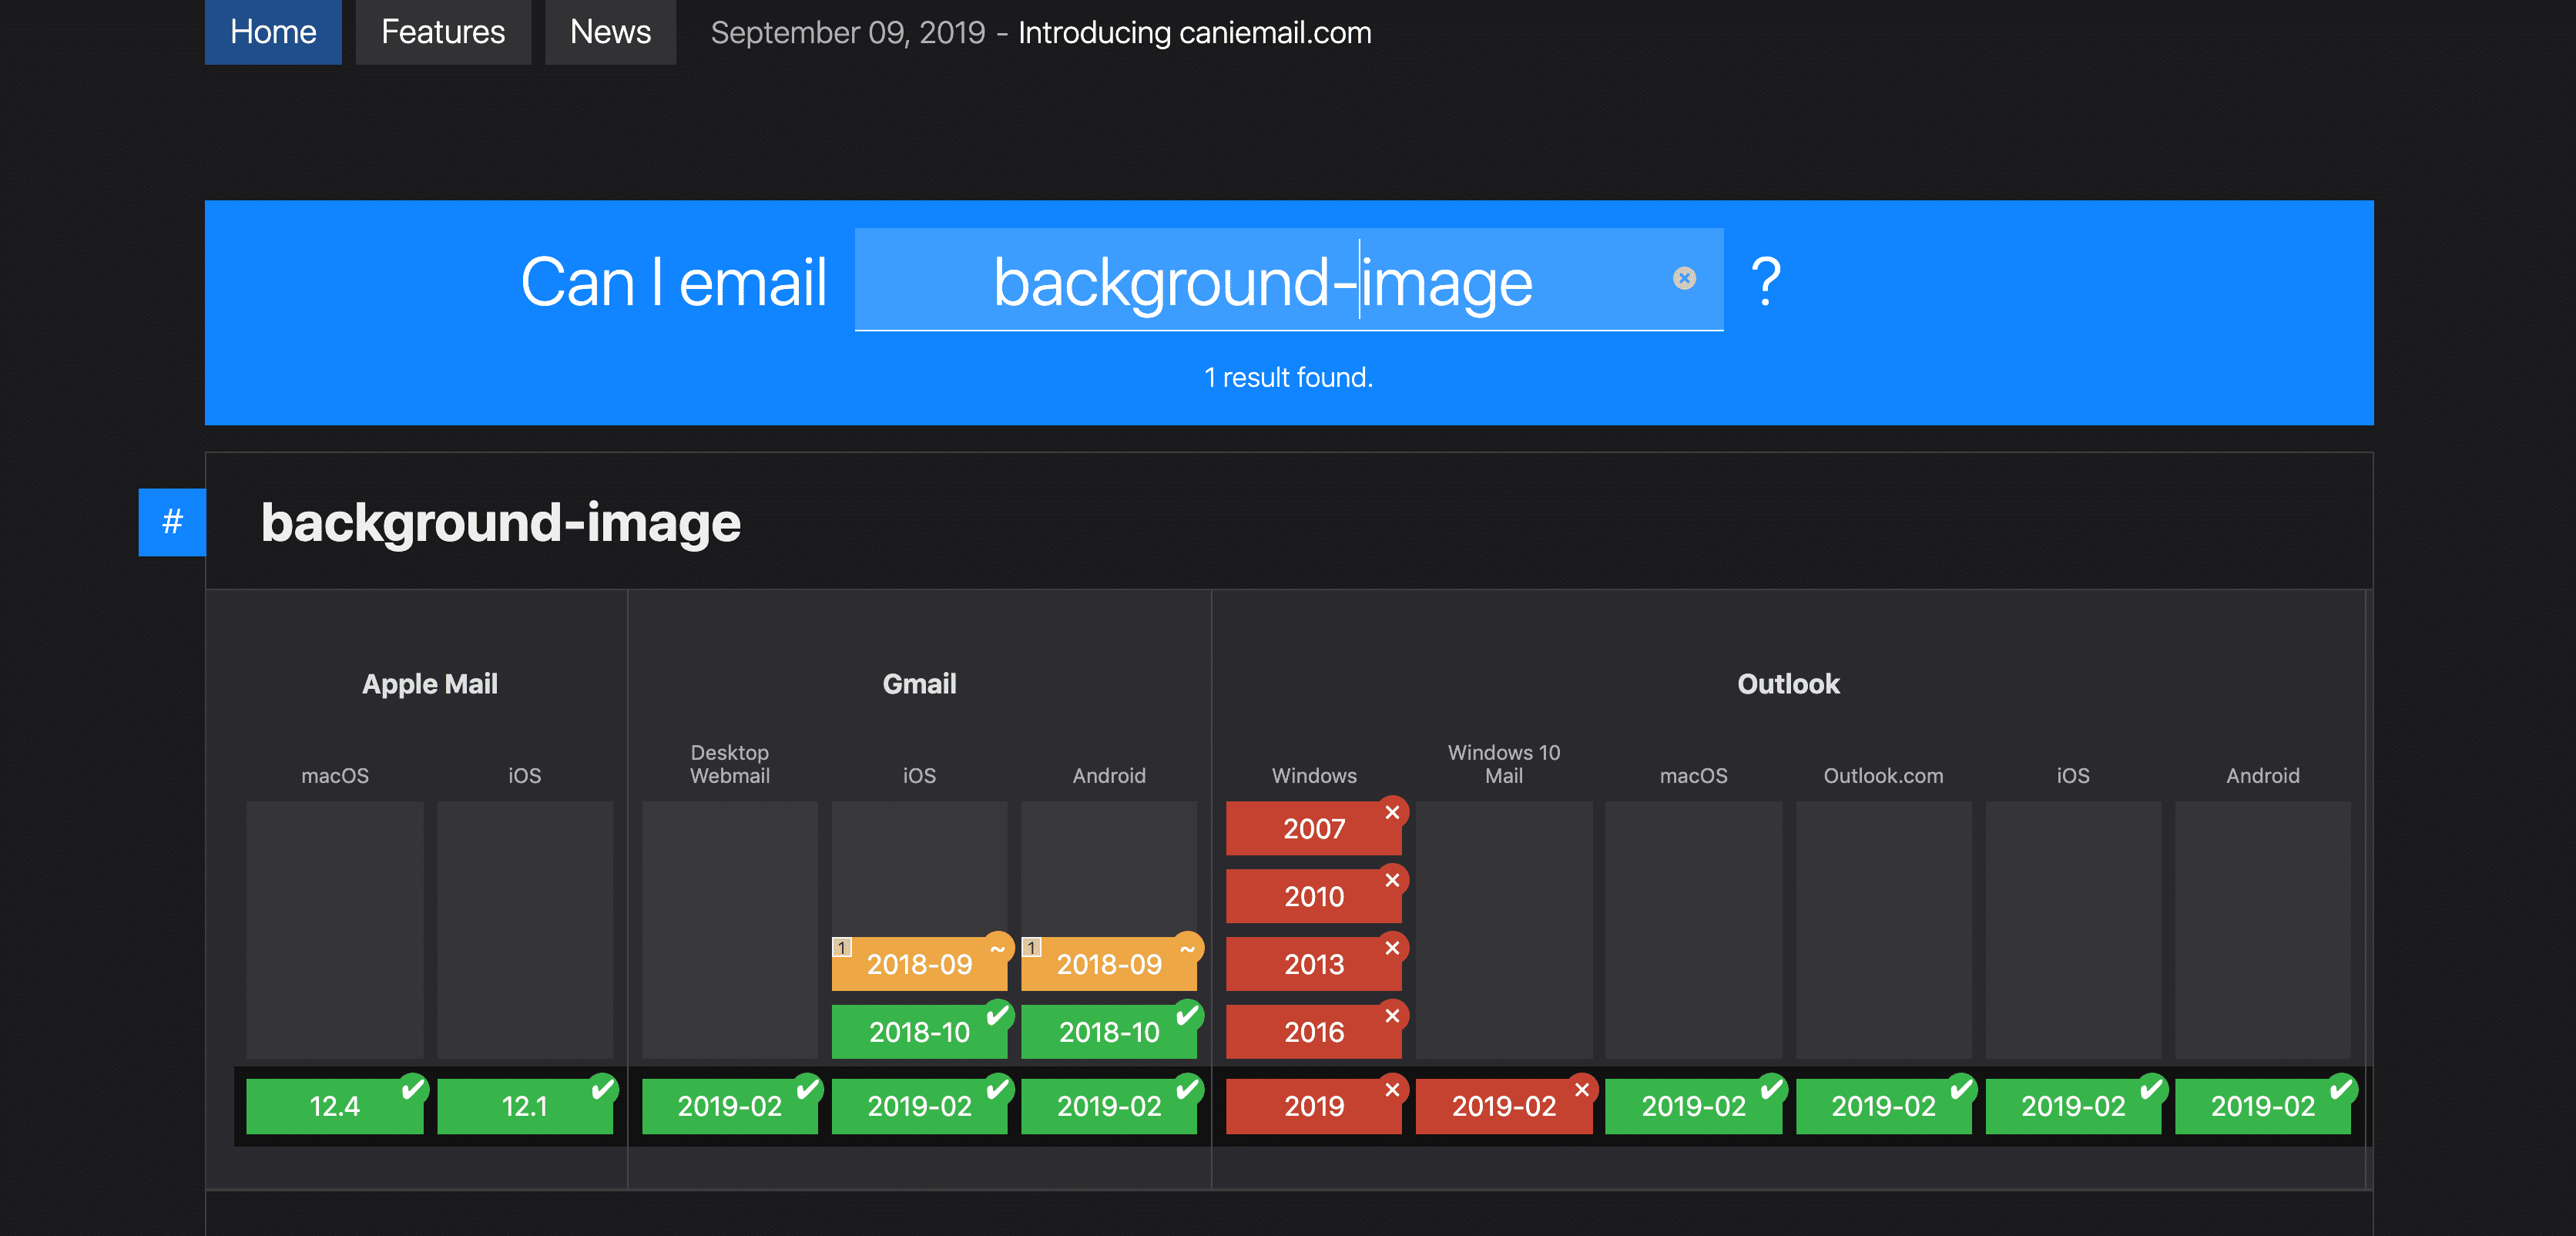Click the checkmark badge on Gmail Android 2019-02
Viewport: 2576px width, 1236px height.
(x=1187, y=1089)
